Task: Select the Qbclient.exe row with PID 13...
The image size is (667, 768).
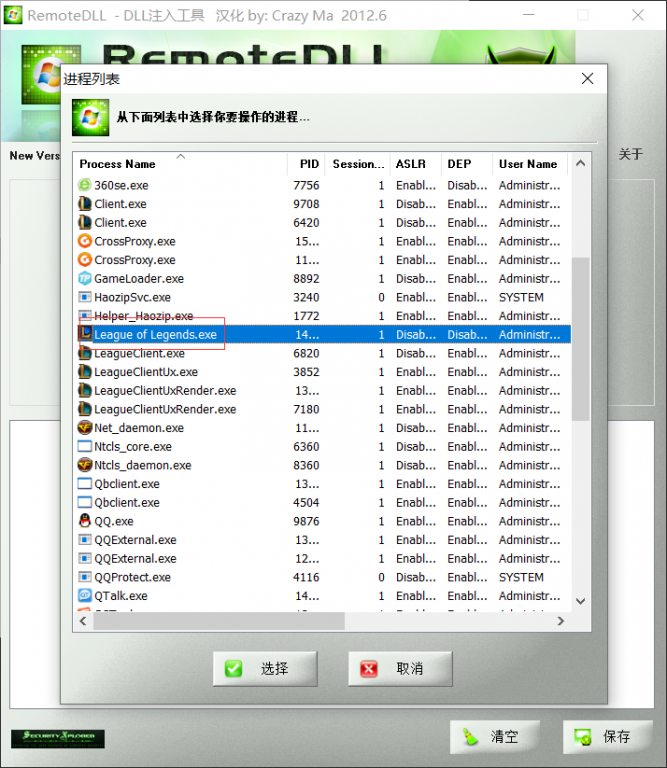Action: coord(322,483)
